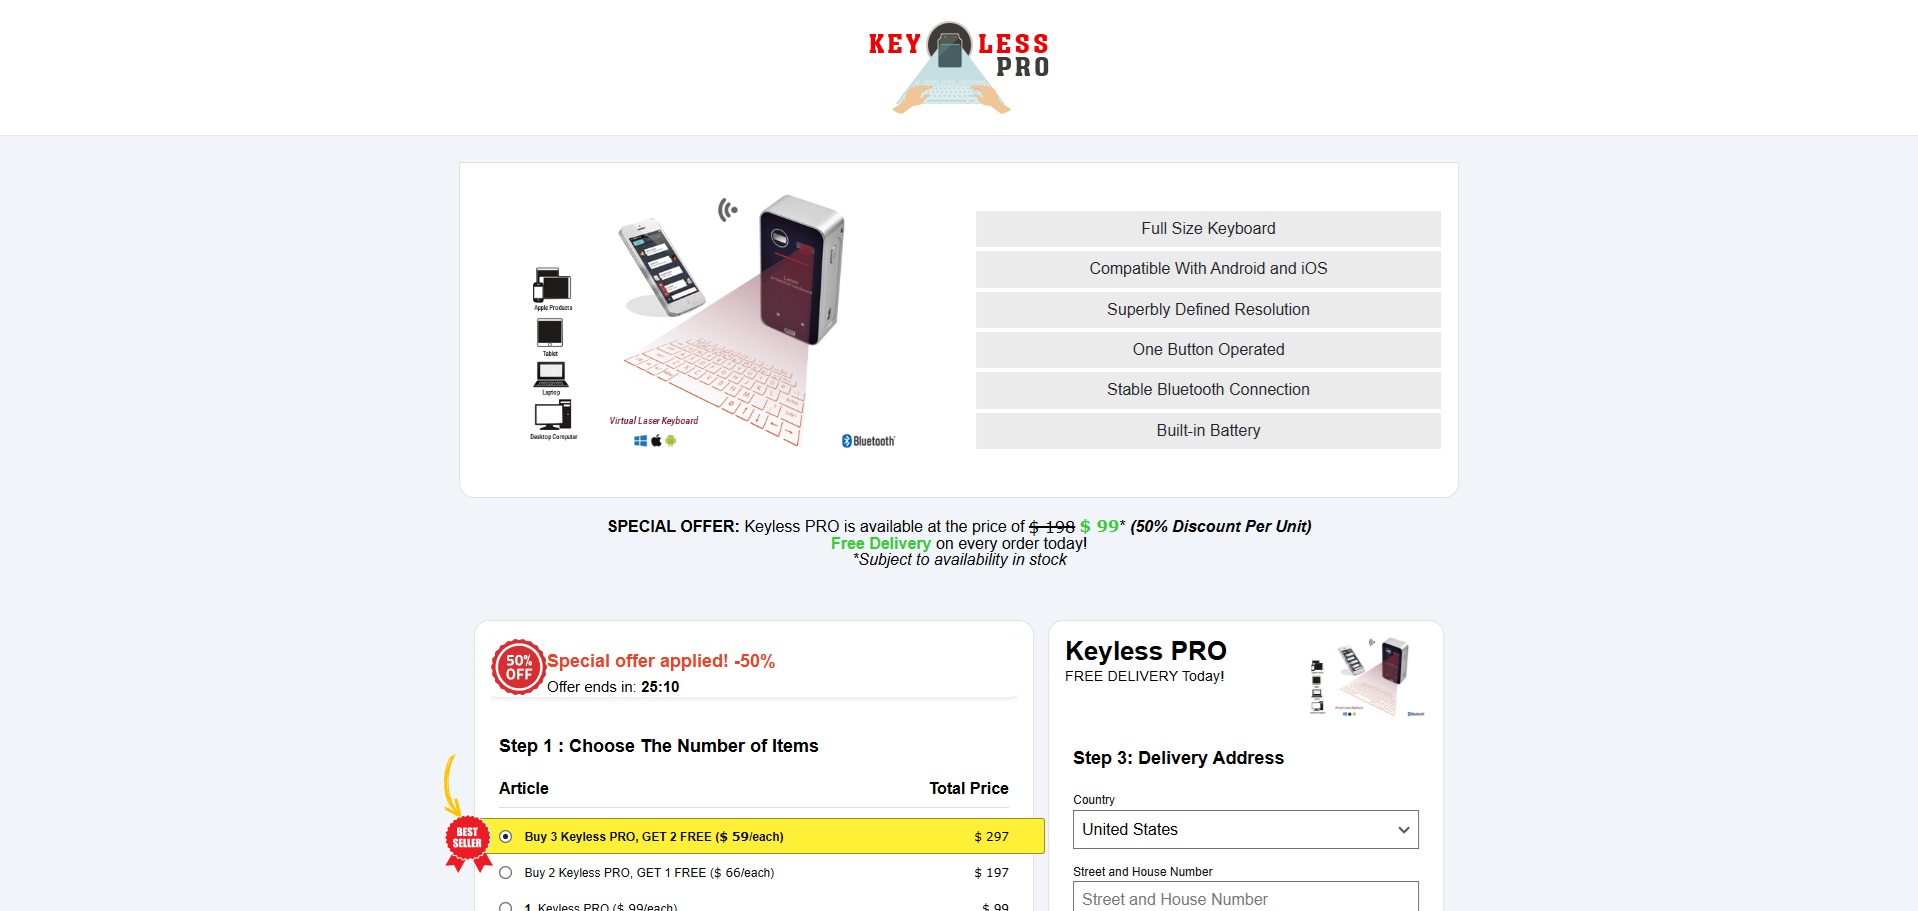Select Buy 2 Keyless PRO radio option

click(506, 873)
